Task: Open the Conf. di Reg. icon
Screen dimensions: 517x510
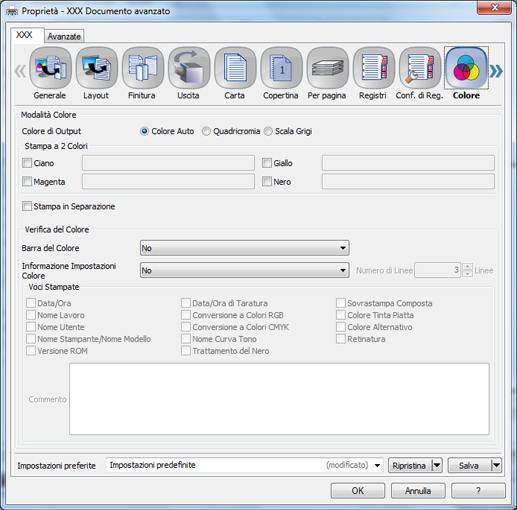Action: pos(420,69)
